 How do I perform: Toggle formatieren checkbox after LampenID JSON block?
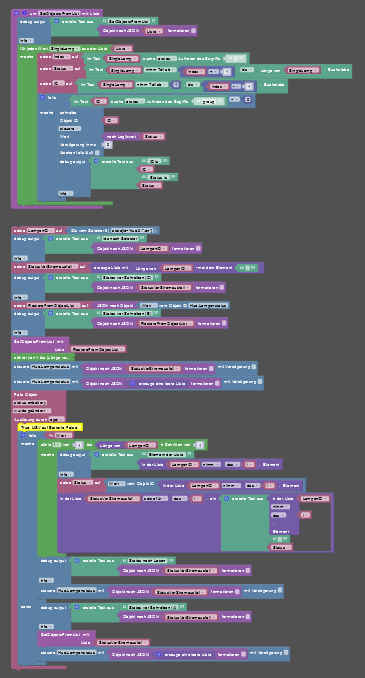(x=198, y=249)
